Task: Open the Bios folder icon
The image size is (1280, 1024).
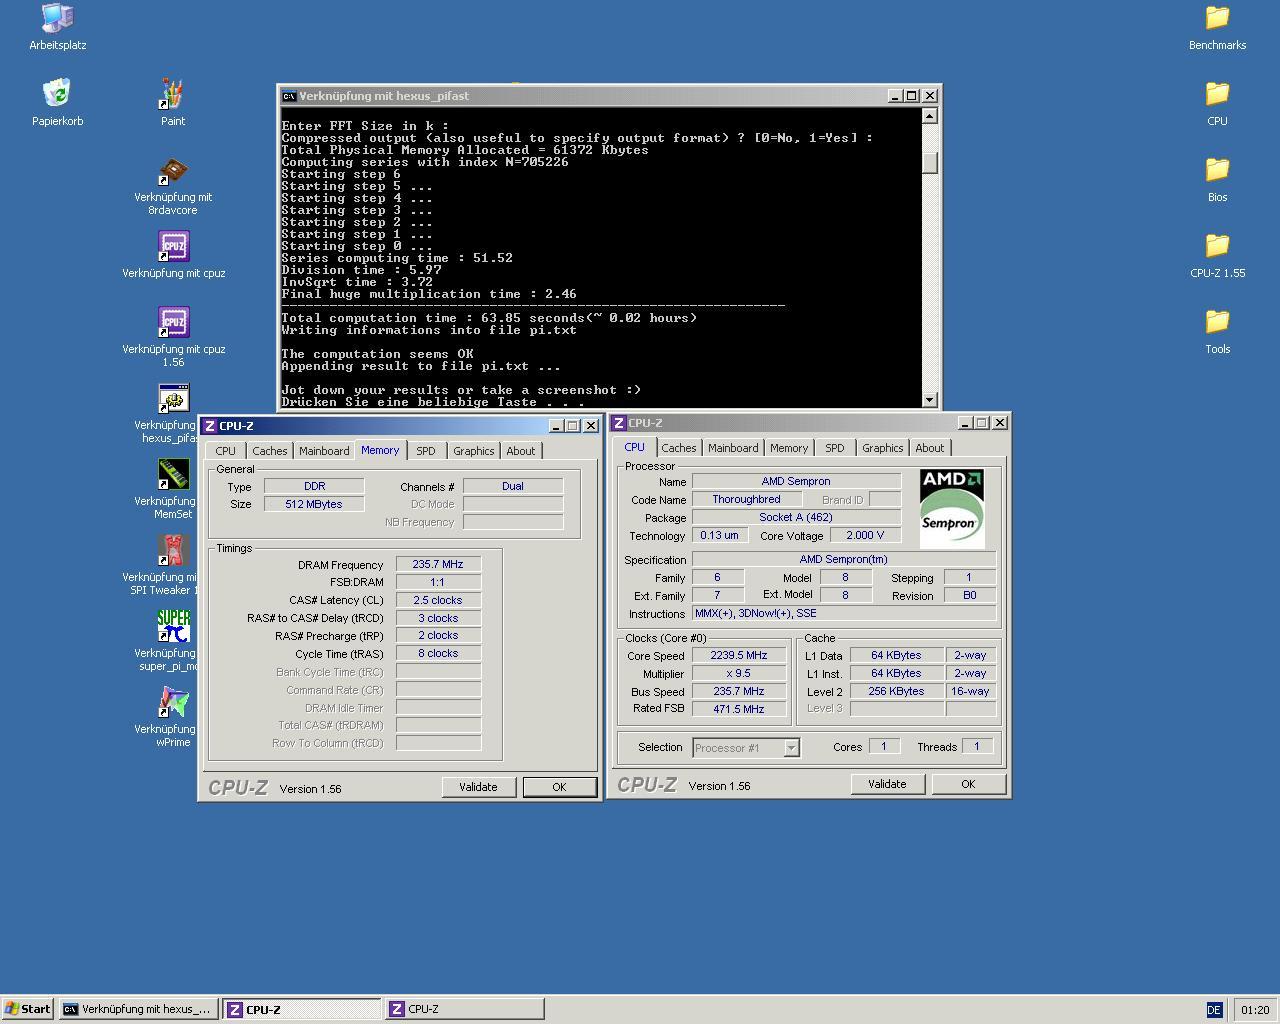Action: pyautogui.click(x=1217, y=170)
